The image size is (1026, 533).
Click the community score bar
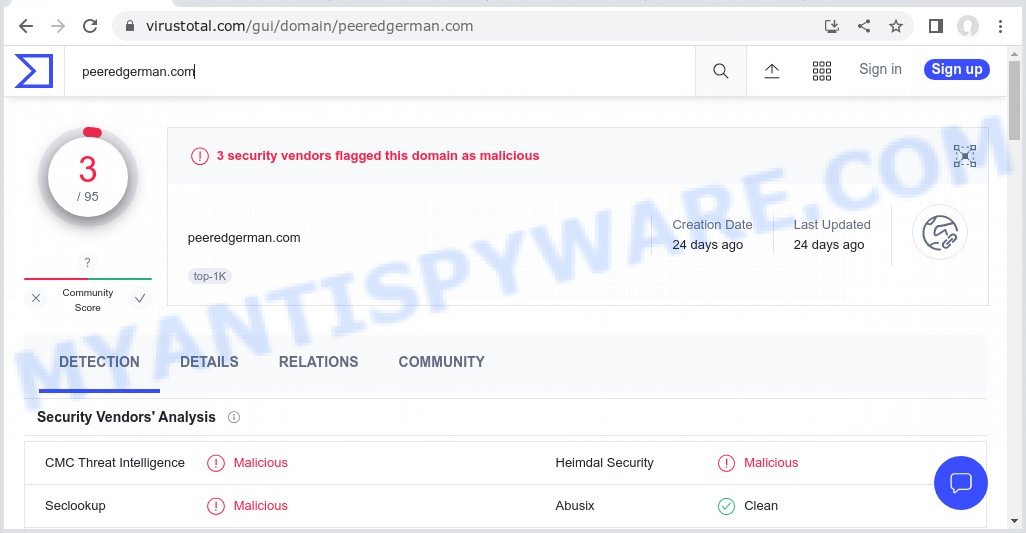tap(88, 279)
